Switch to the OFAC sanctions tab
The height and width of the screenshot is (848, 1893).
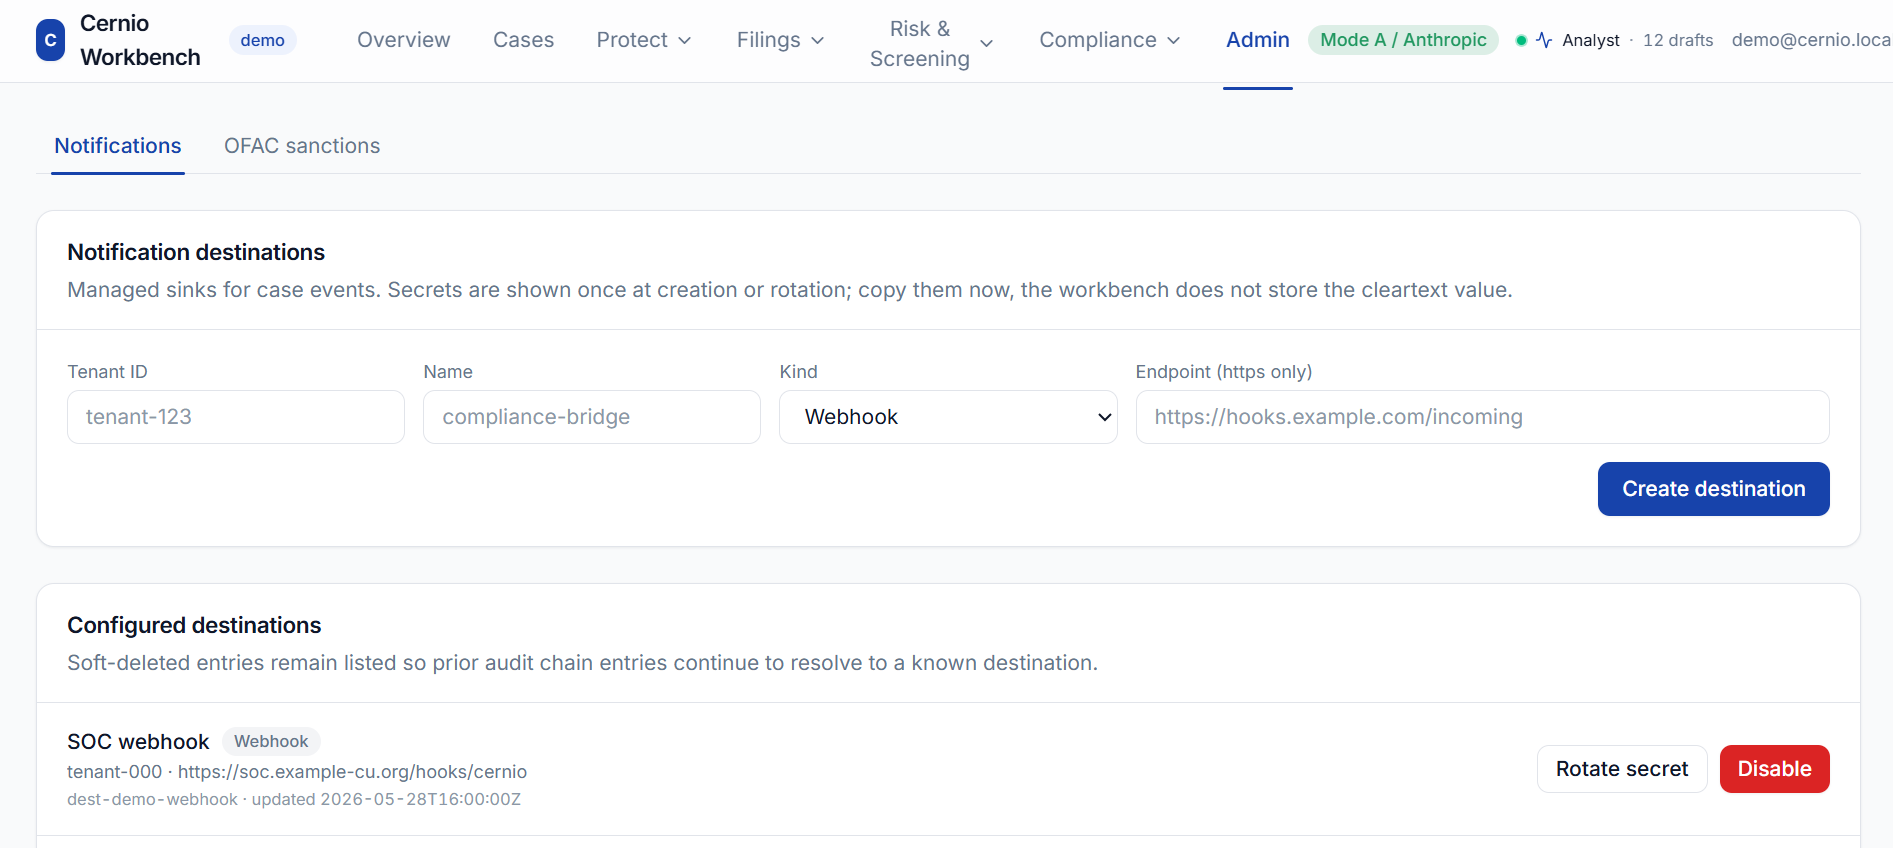[302, 146]
